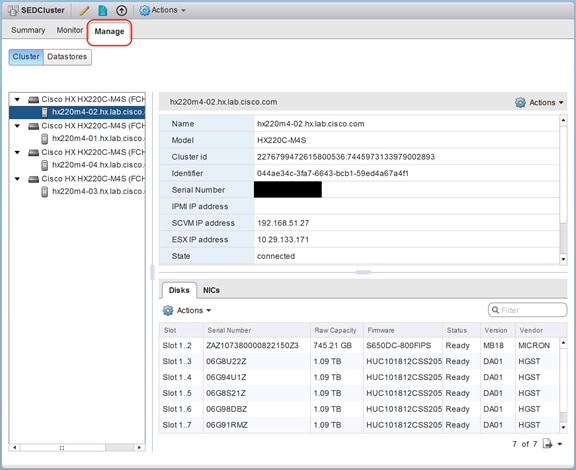Sort disks by Vendor column header

tap(537, 330)
